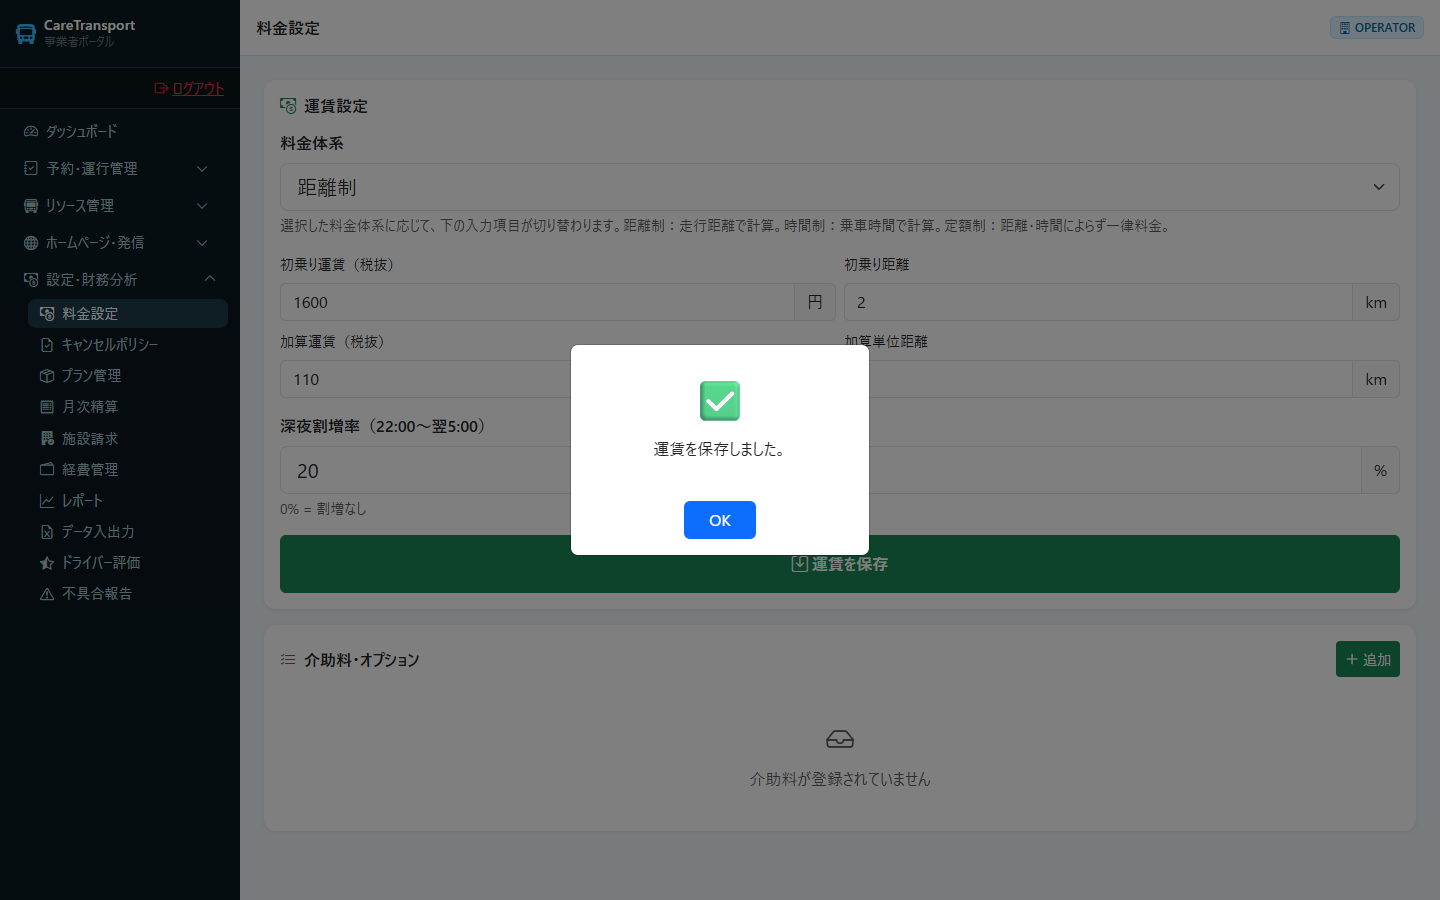This screenshot has width=1440, height=900.
Task: Click the green checkmark success icon
Action: click(720, 401)
